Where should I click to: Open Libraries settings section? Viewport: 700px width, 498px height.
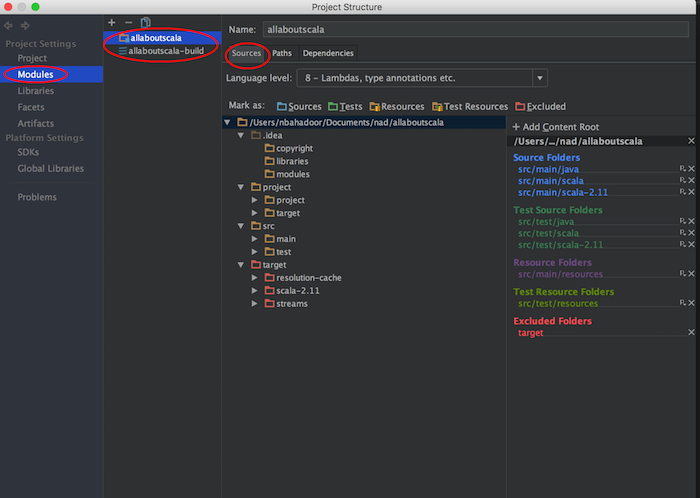36,91
